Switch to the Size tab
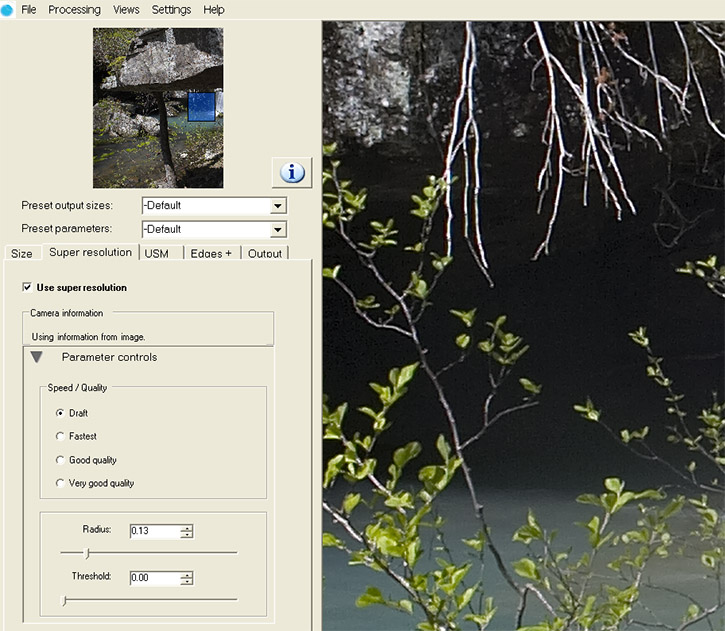 coord(22,253)
